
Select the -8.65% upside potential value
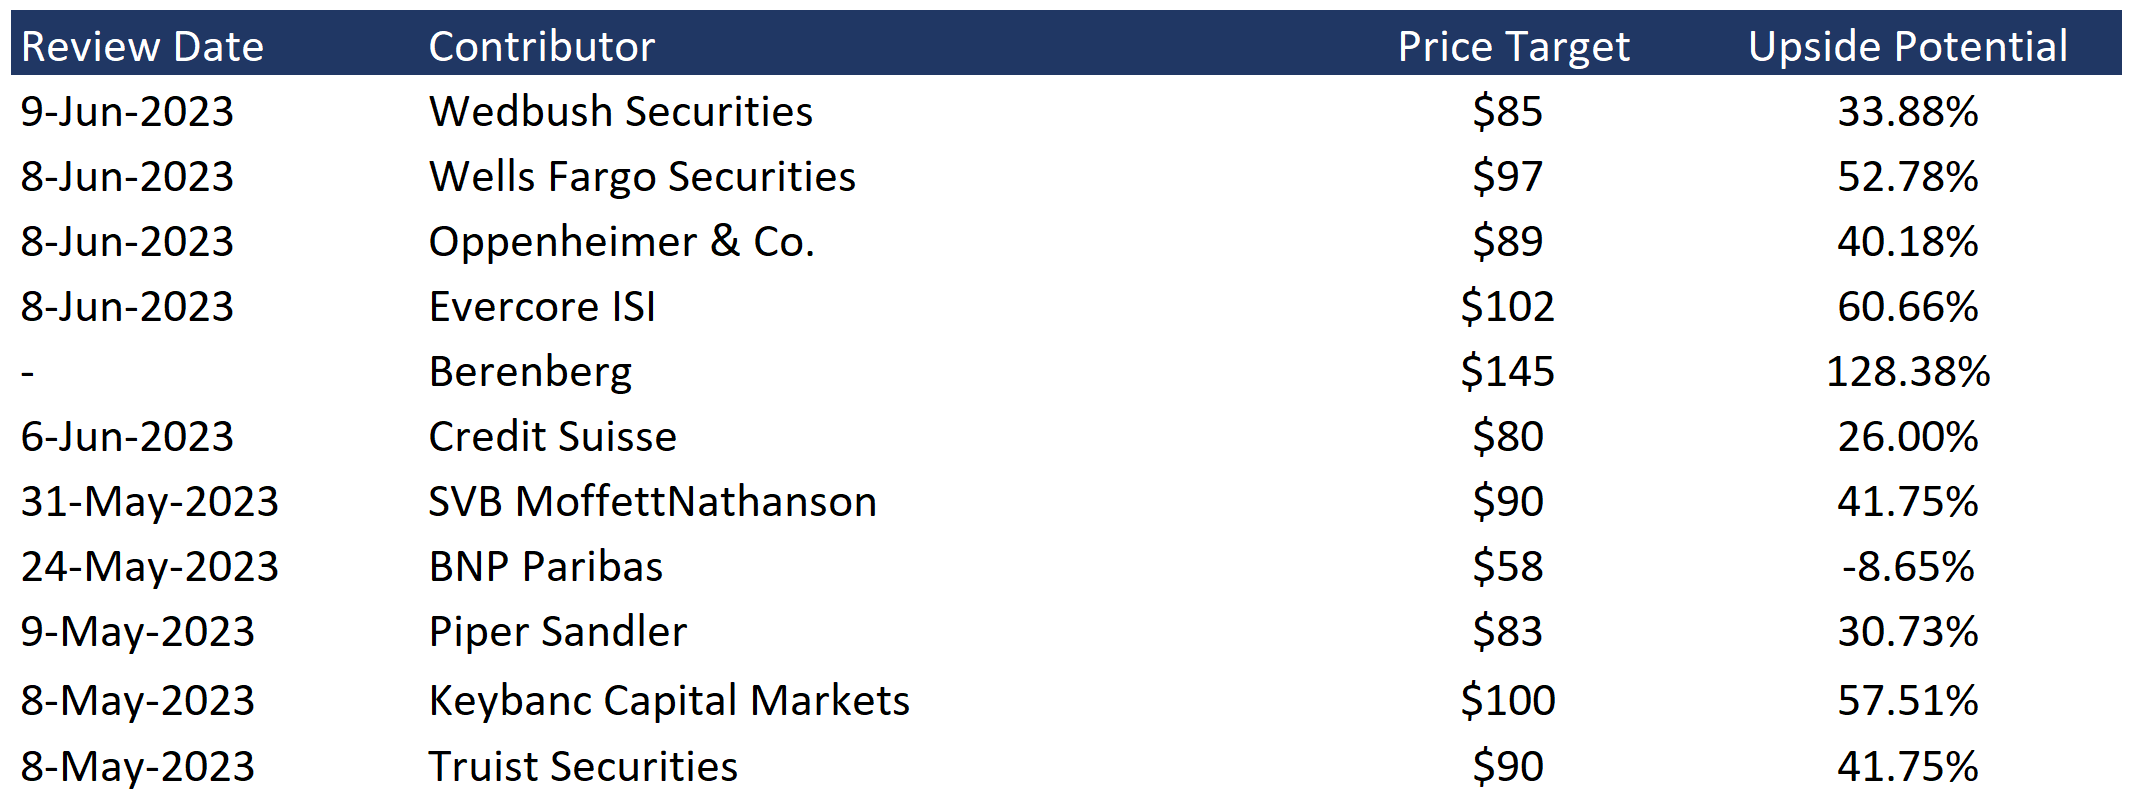[1908, 567]
